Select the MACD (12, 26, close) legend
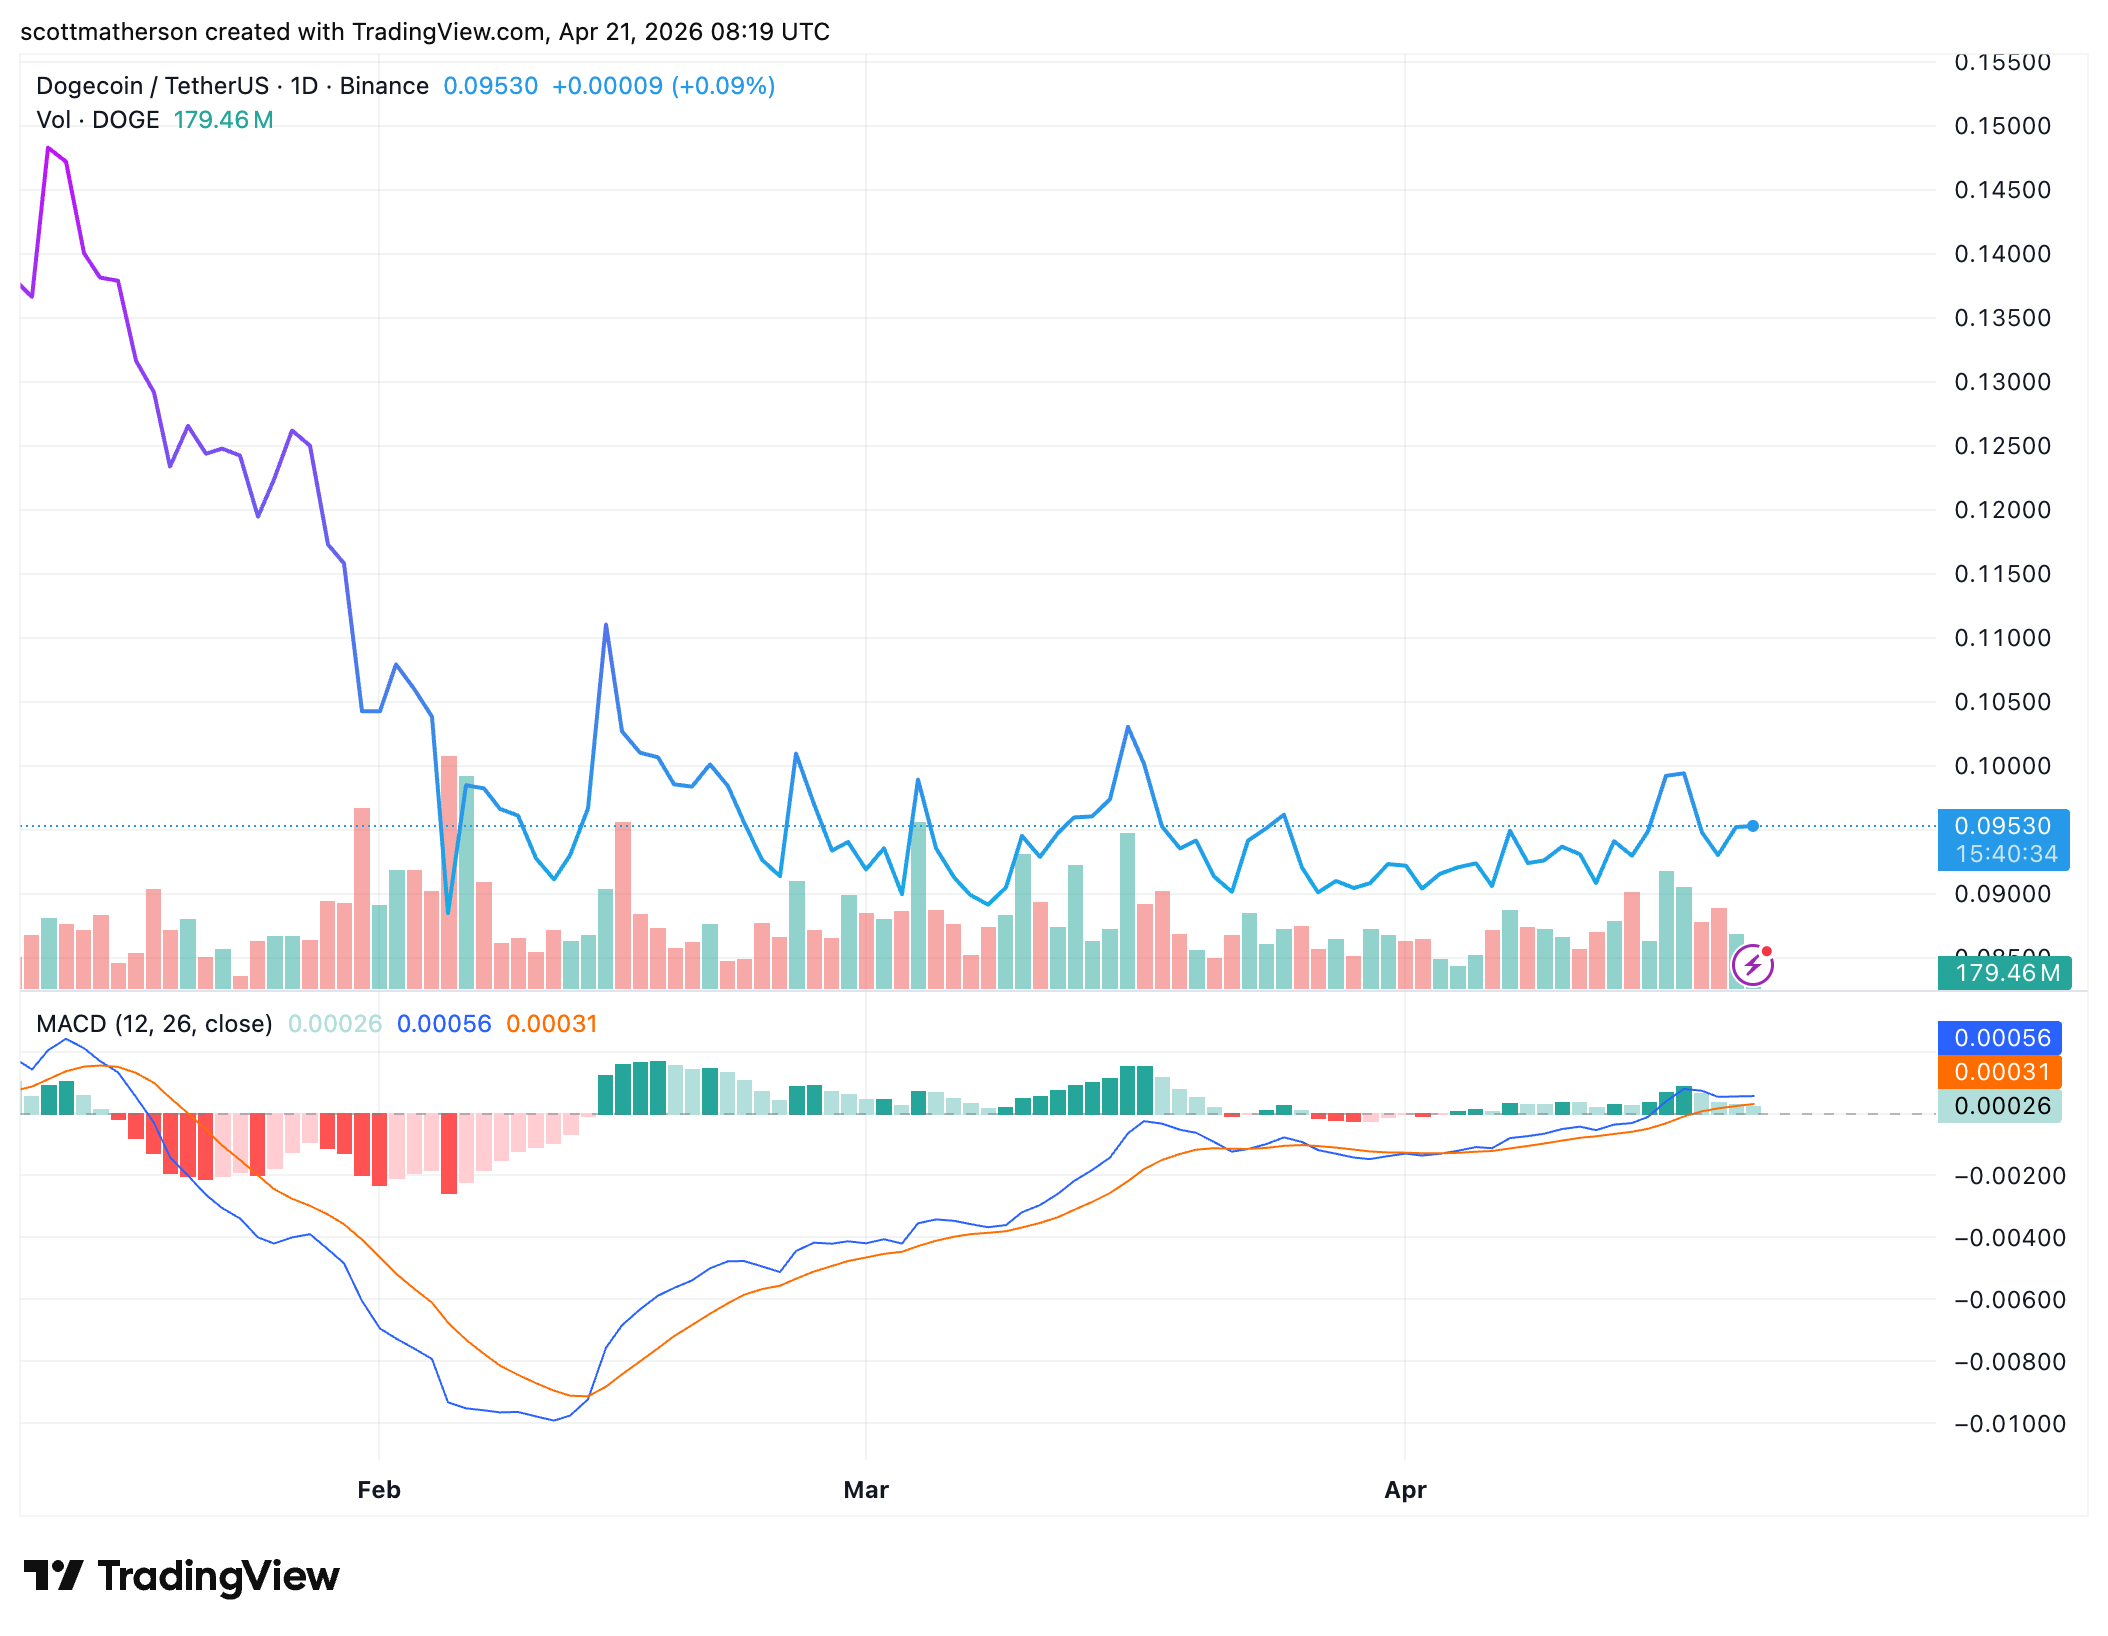 (154, 1024)
